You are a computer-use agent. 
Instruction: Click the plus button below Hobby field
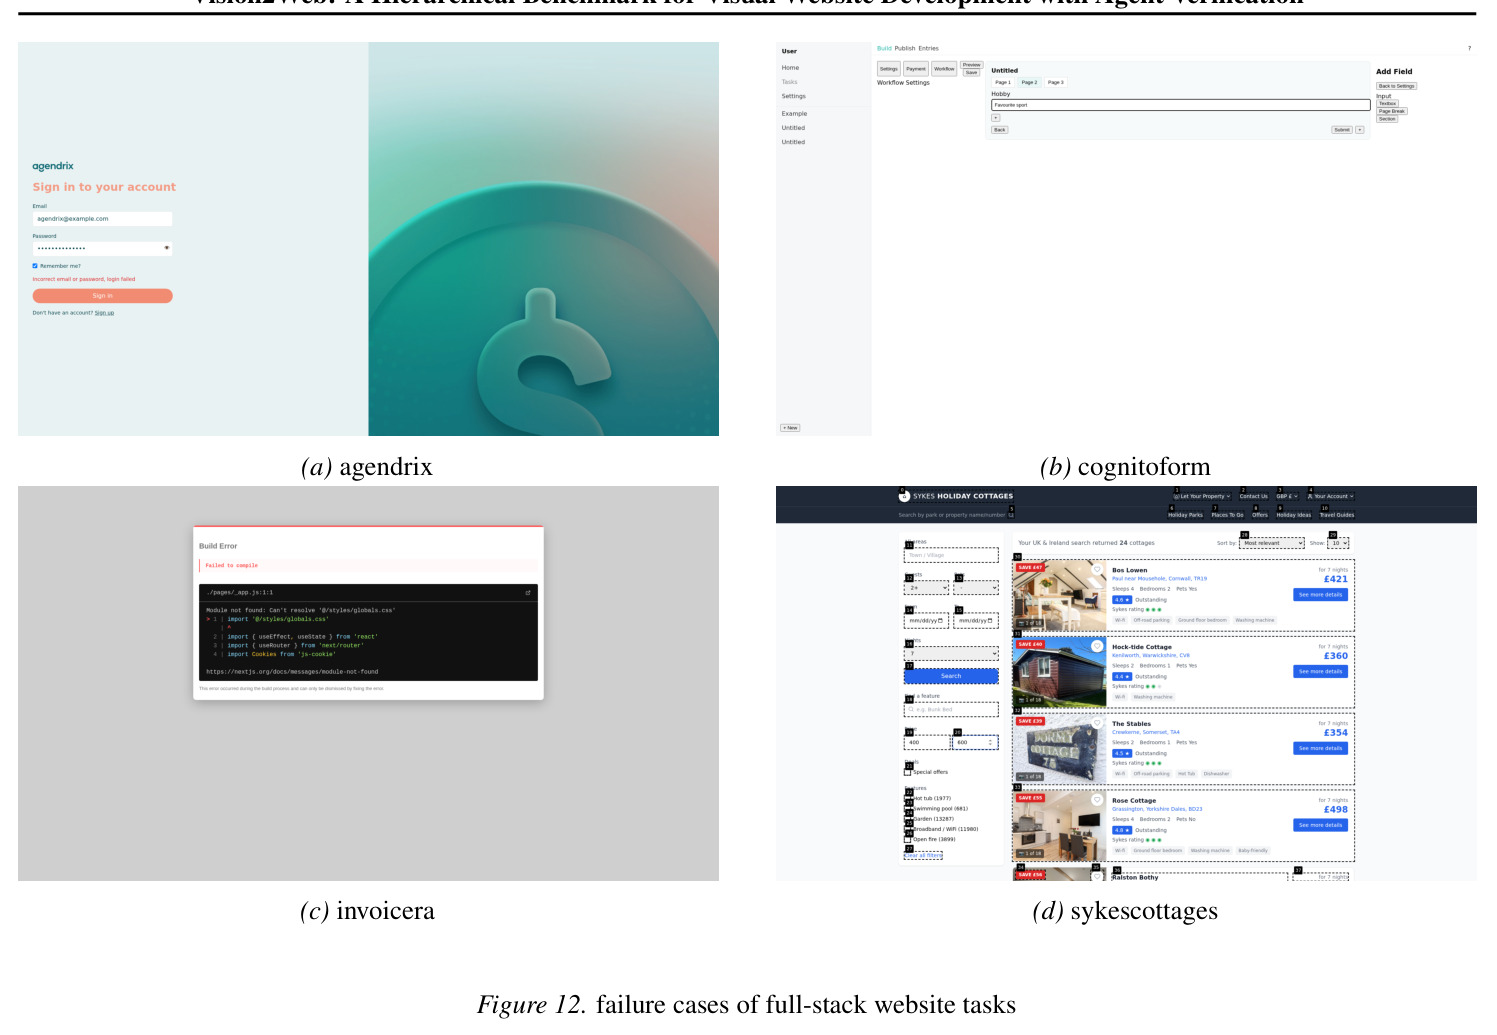pyautogui.click(x=995, y=118)
